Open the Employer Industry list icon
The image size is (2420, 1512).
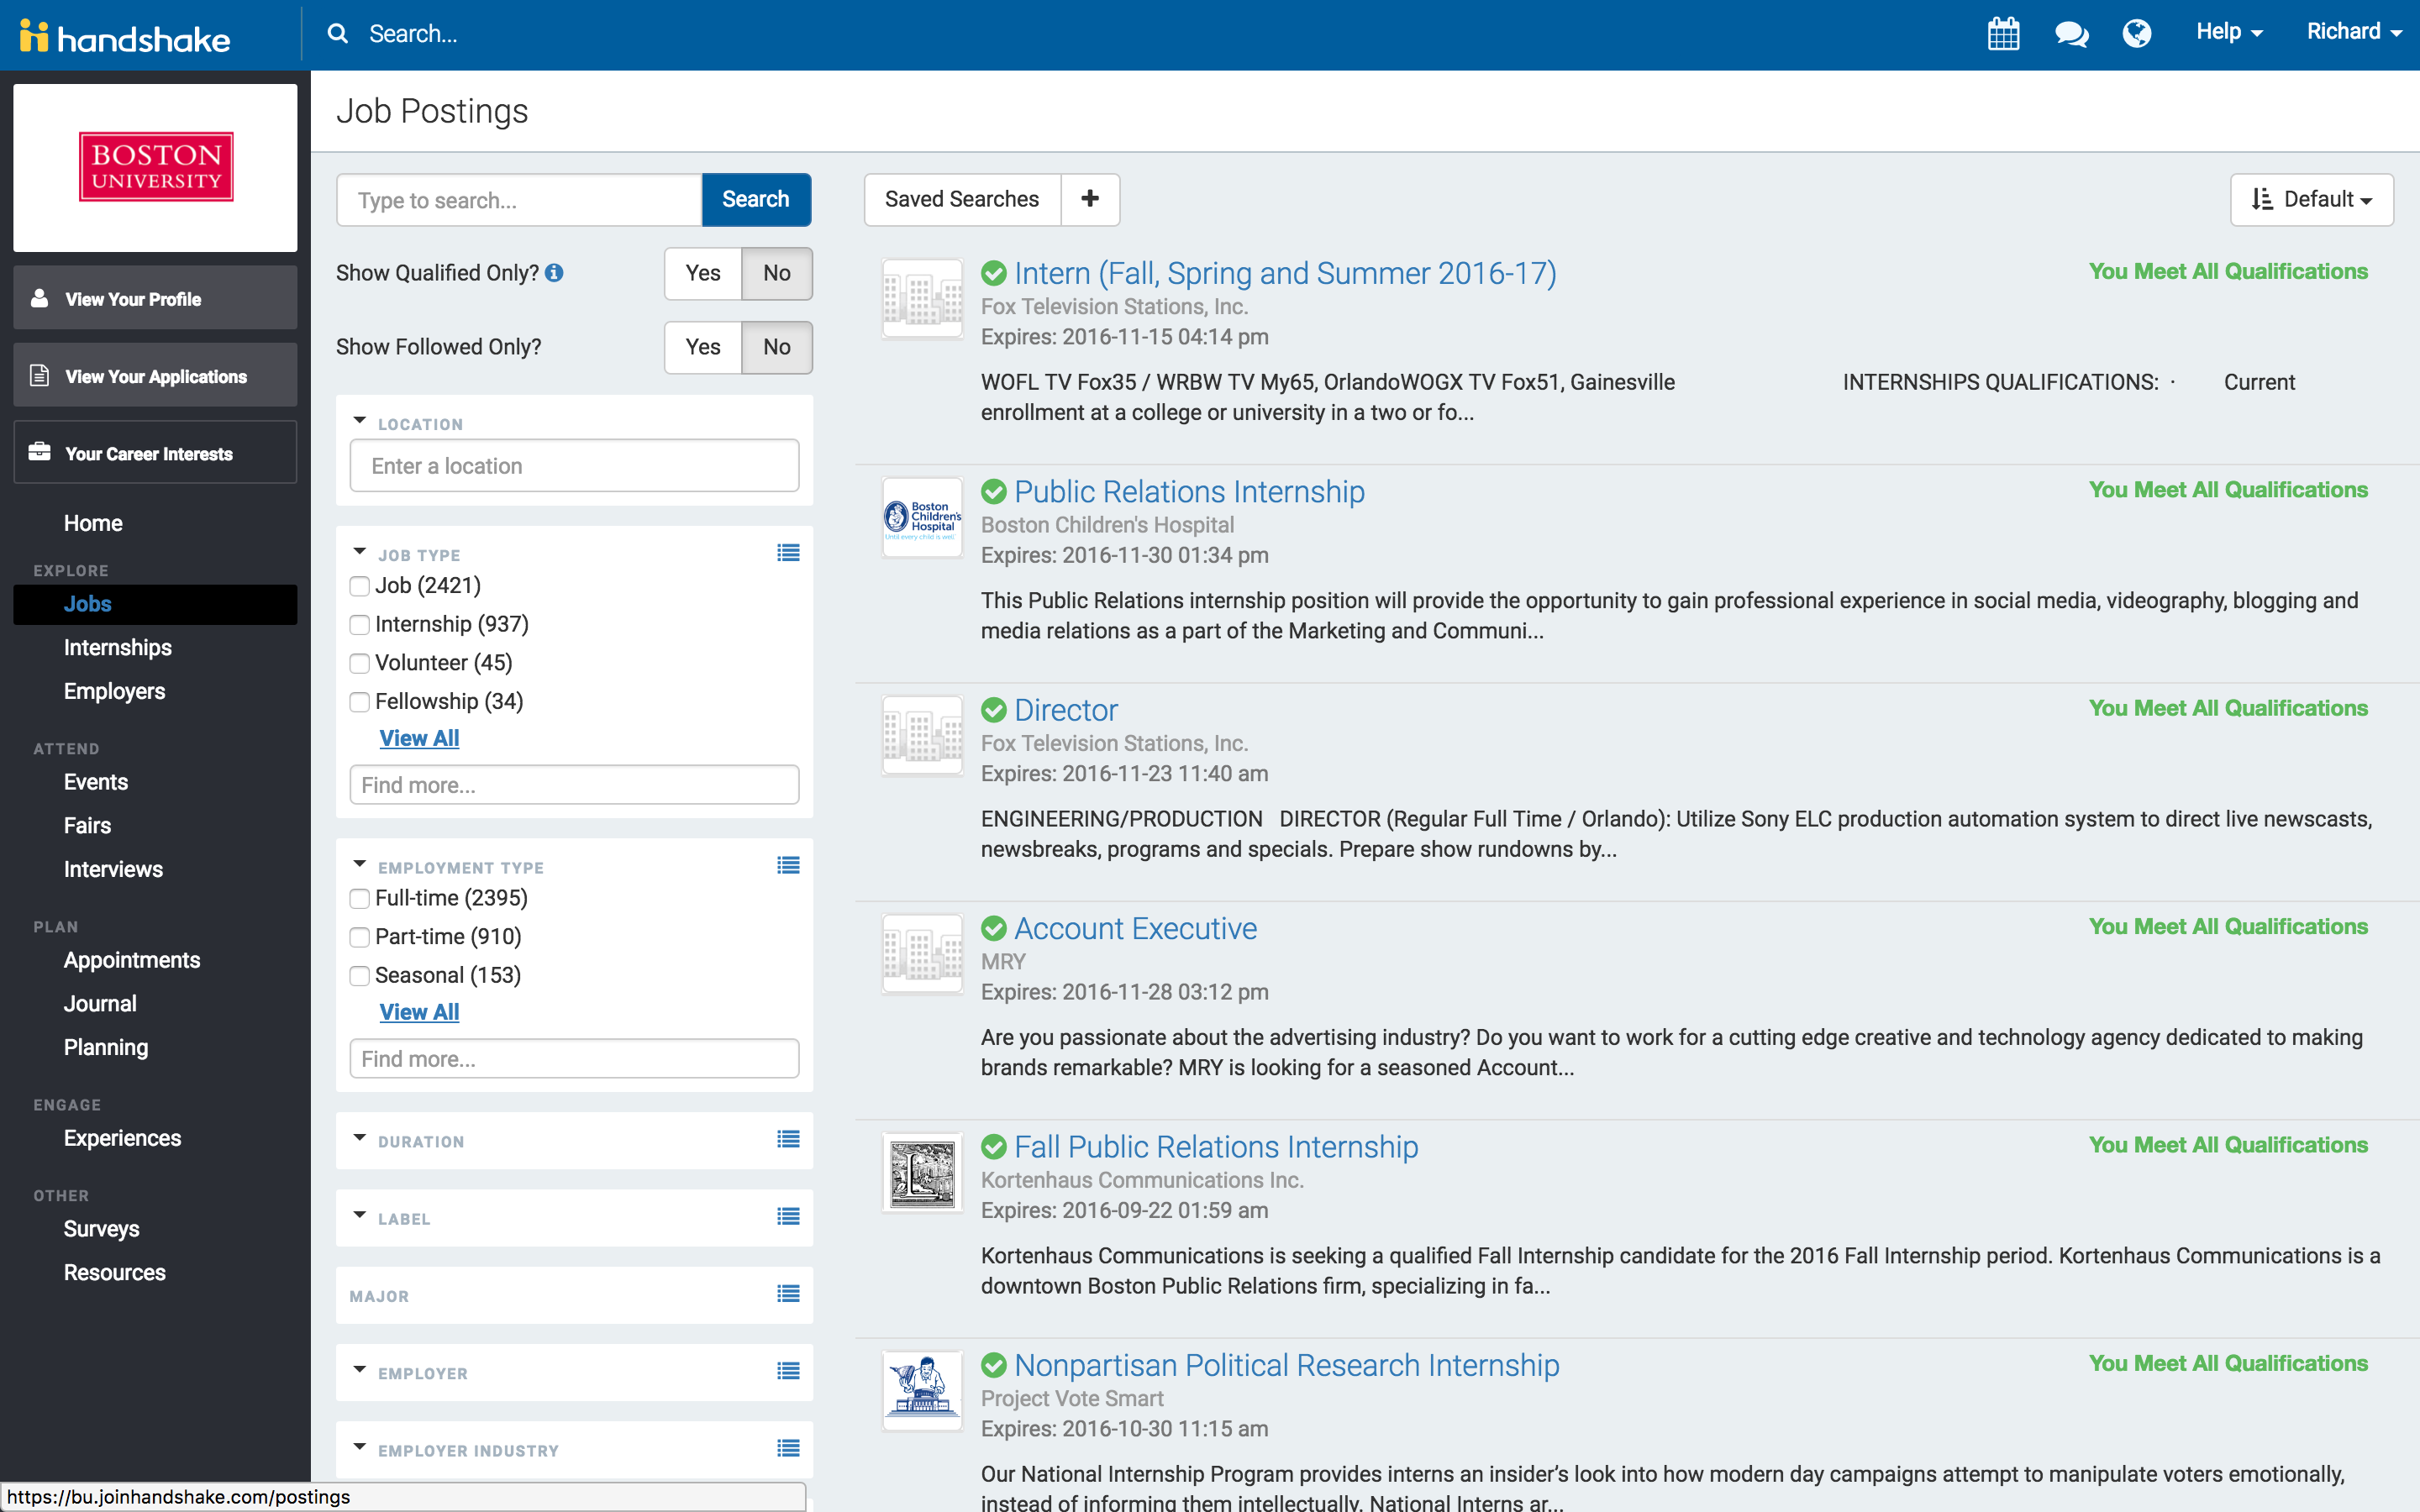click(x=788, y=1448)
